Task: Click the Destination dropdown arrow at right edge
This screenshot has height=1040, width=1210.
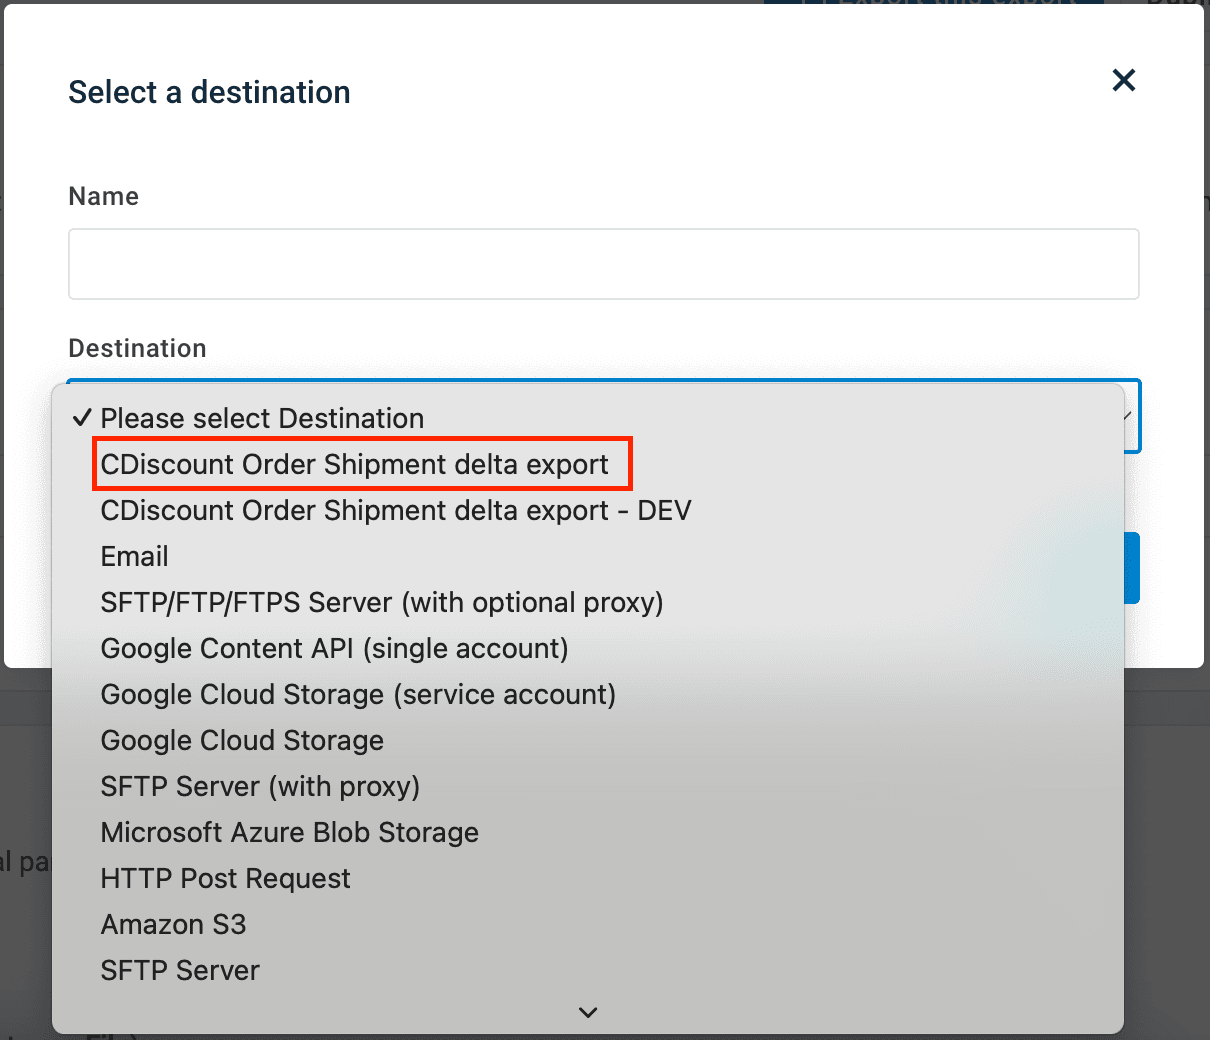Action: (x=1130, y=416)
